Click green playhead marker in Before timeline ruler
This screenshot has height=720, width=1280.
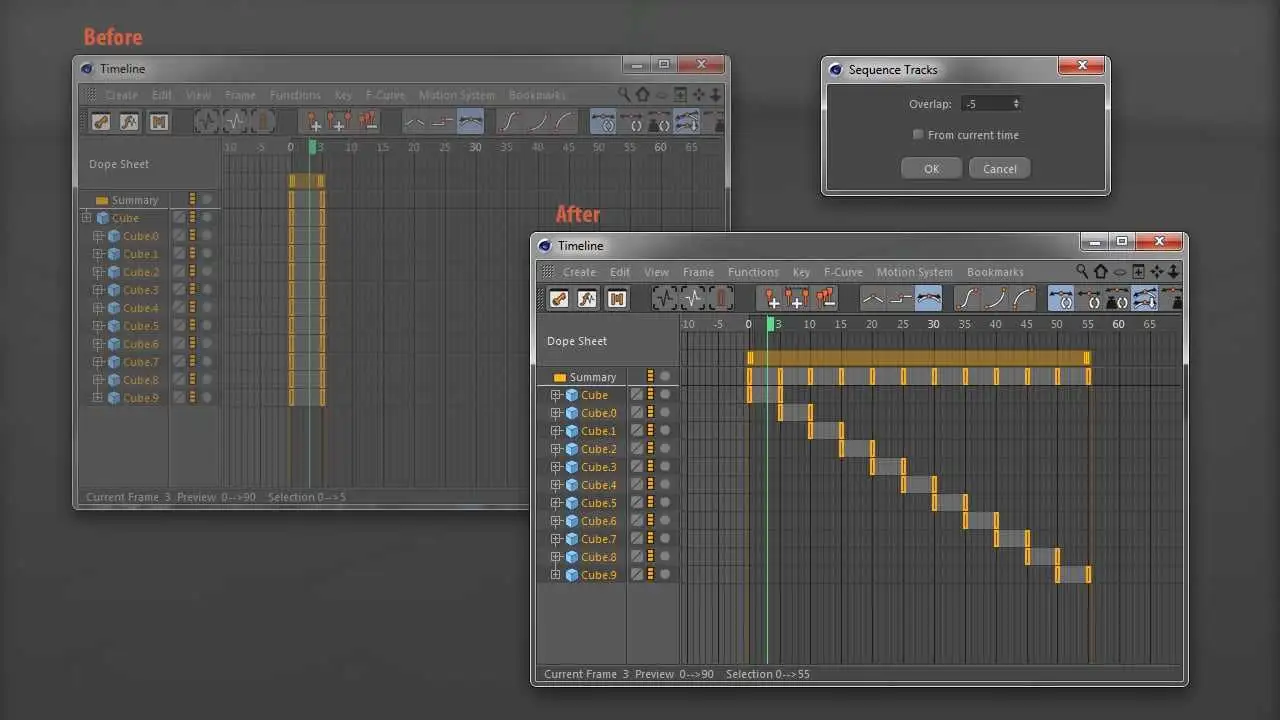[x=313, y=147]
